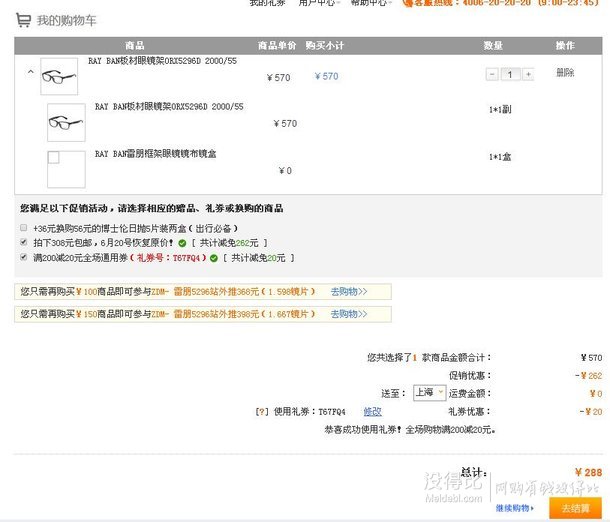Open the 上海 delivery city dropdown
The image size is (610, 522).
(429, 392)
